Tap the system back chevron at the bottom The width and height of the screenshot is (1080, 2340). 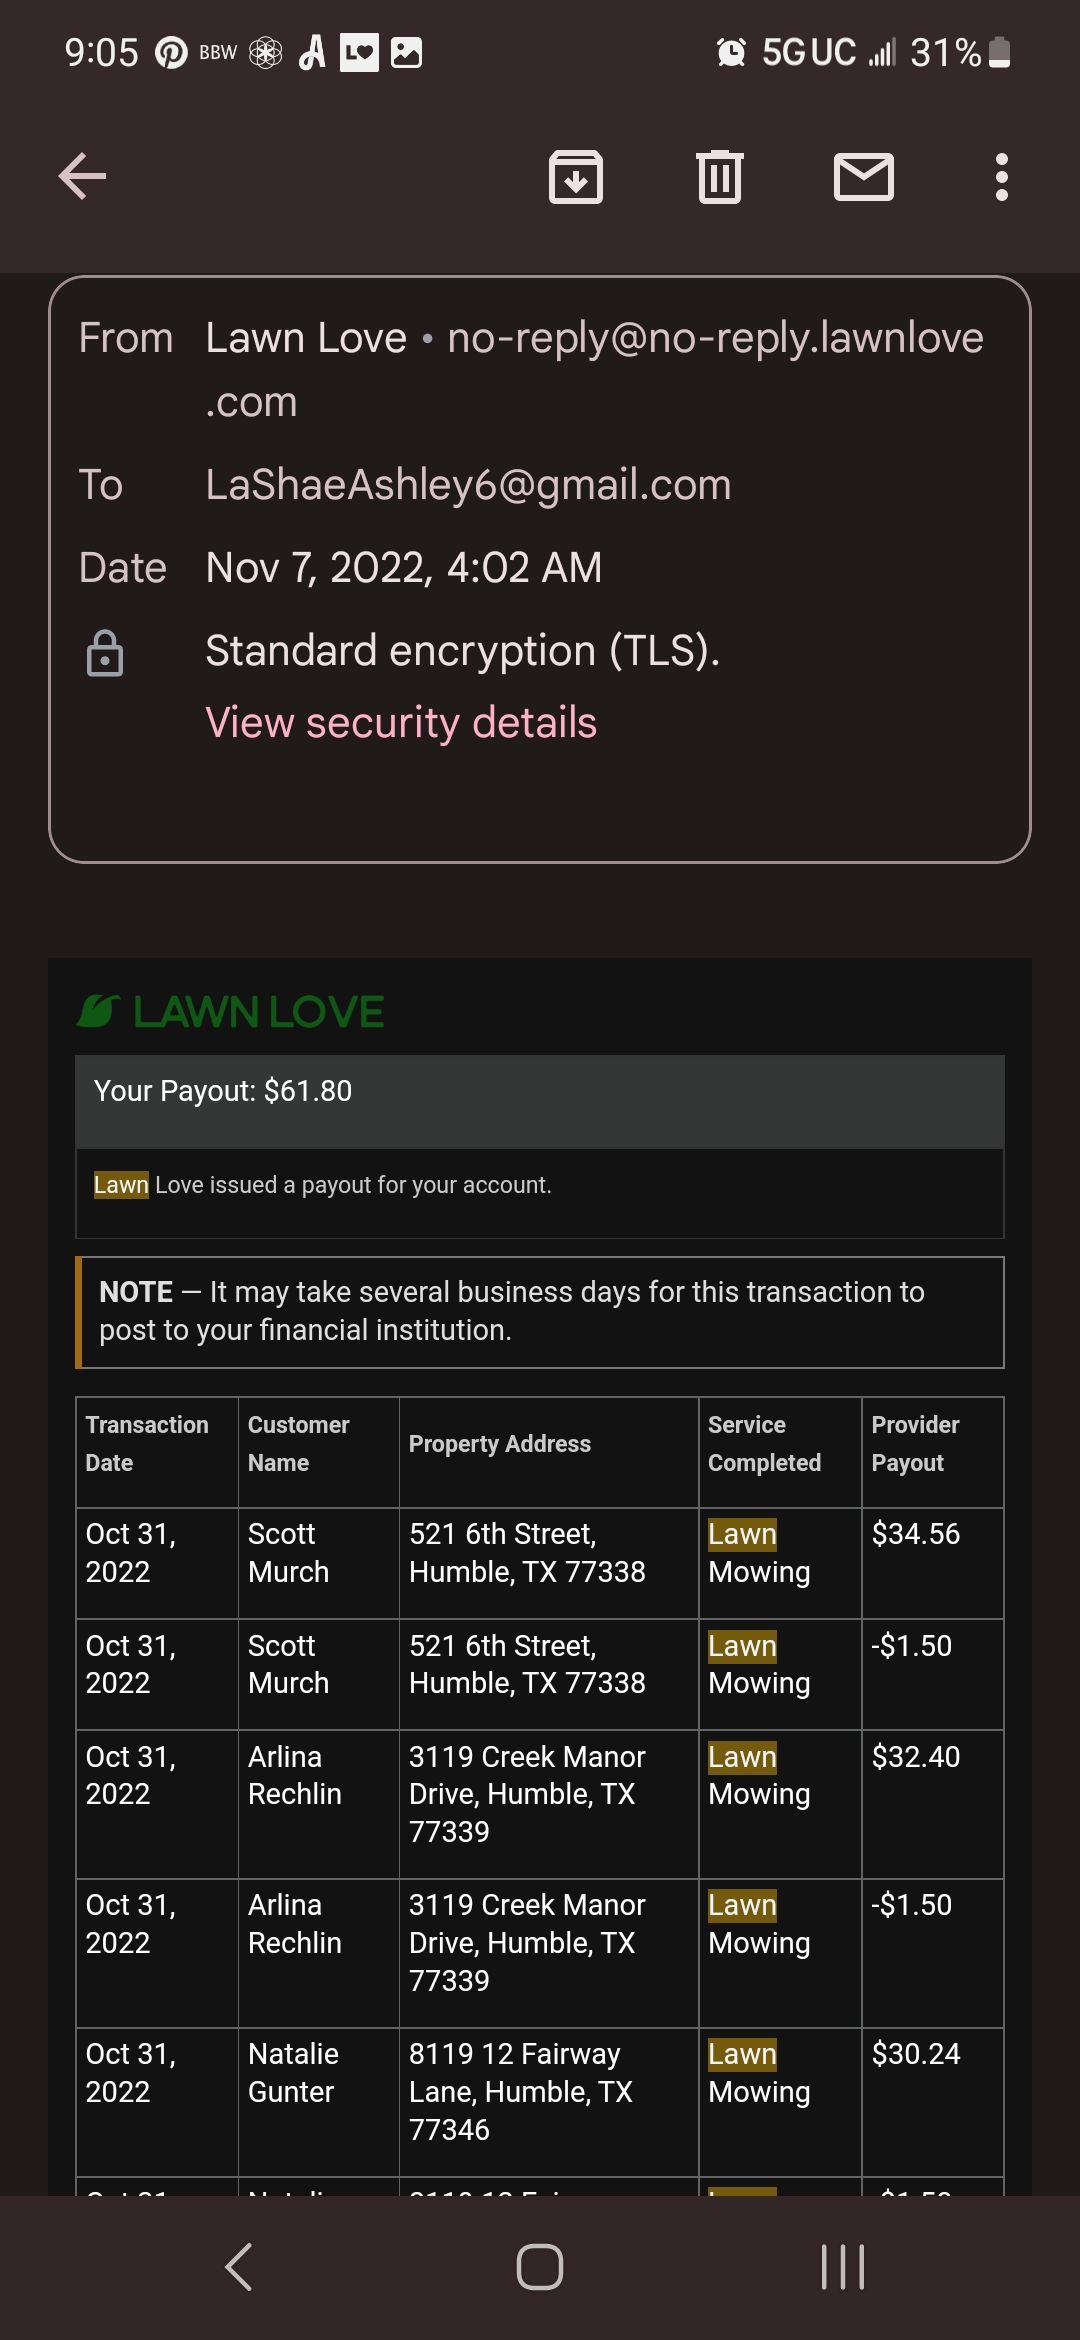(x=238, y=2267)
